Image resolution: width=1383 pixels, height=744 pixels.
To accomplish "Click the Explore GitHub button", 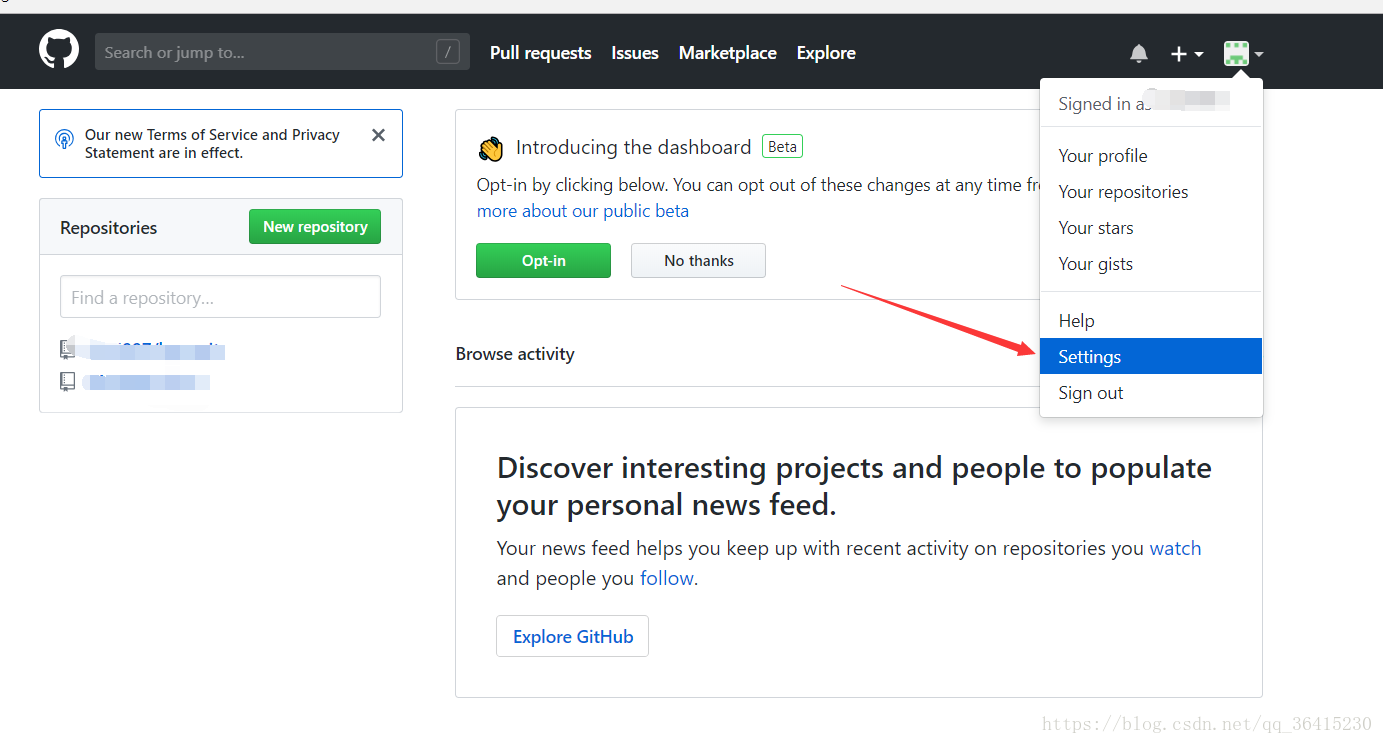I will click(573, 636).
